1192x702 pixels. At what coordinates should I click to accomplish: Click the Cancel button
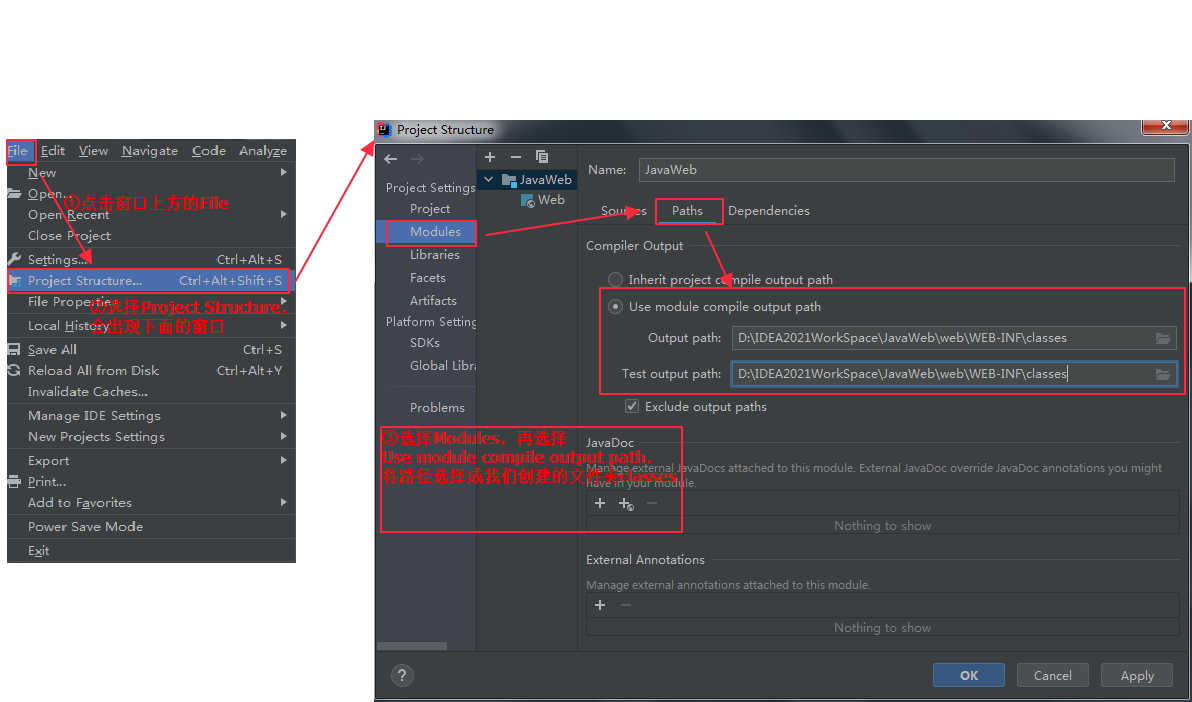(1053, 675)
